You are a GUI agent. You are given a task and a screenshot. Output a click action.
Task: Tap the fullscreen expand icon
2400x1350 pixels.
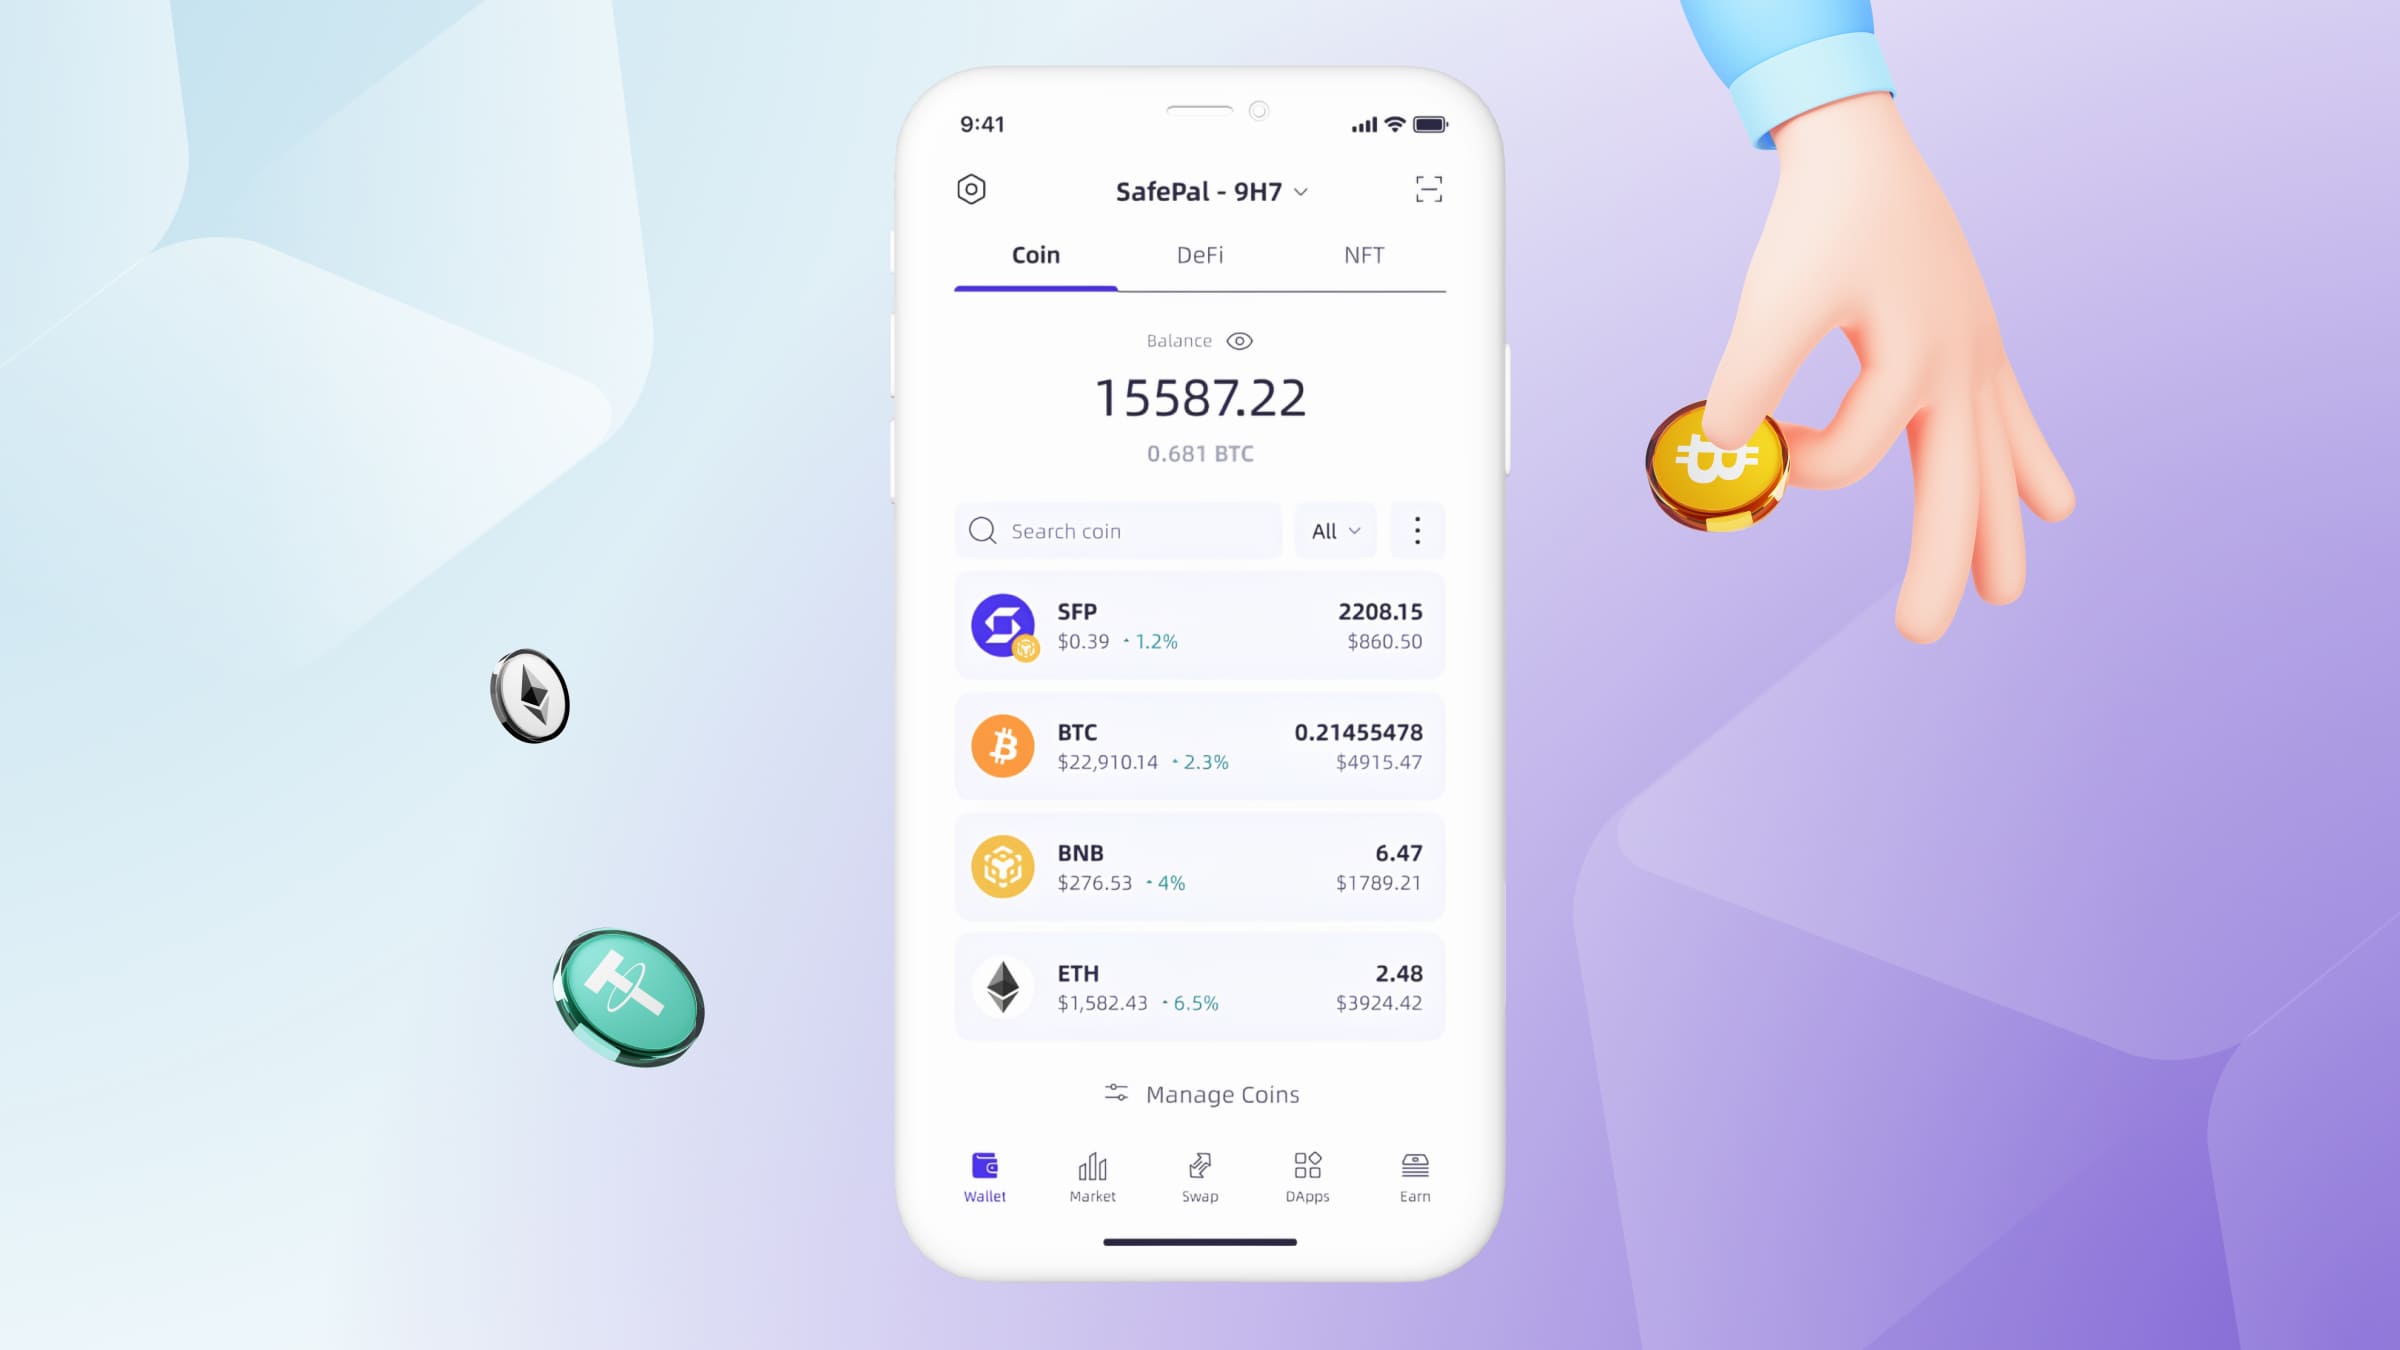pos(1427,188)
